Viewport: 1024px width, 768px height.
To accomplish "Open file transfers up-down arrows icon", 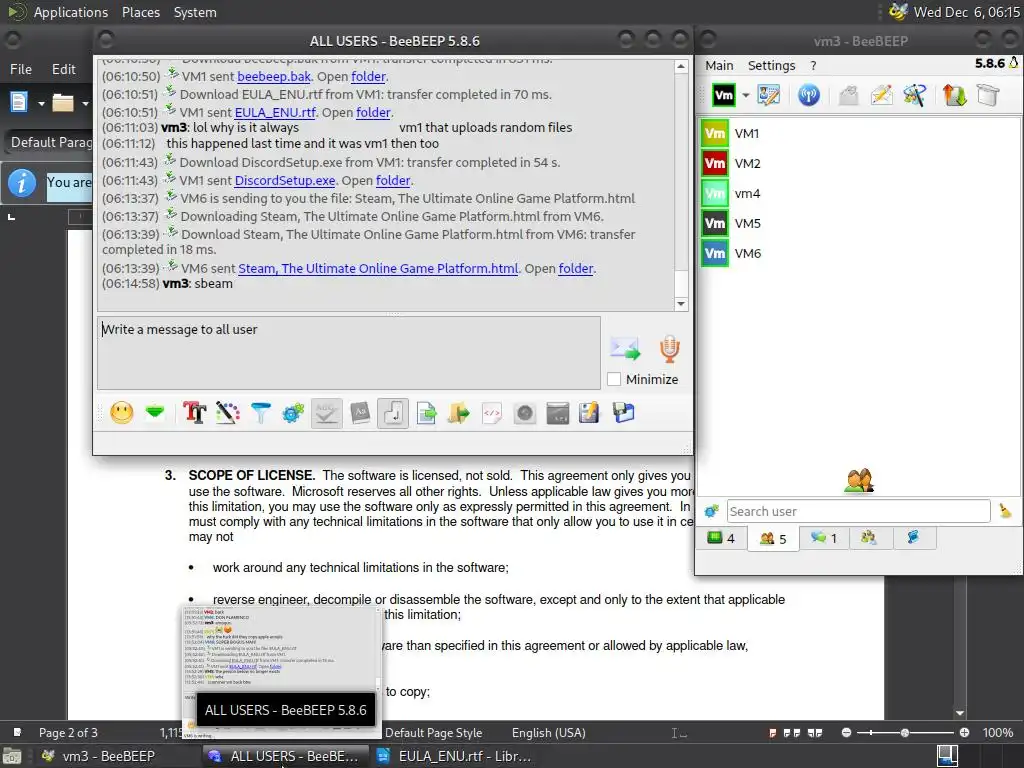I will (x=954, y=95).
